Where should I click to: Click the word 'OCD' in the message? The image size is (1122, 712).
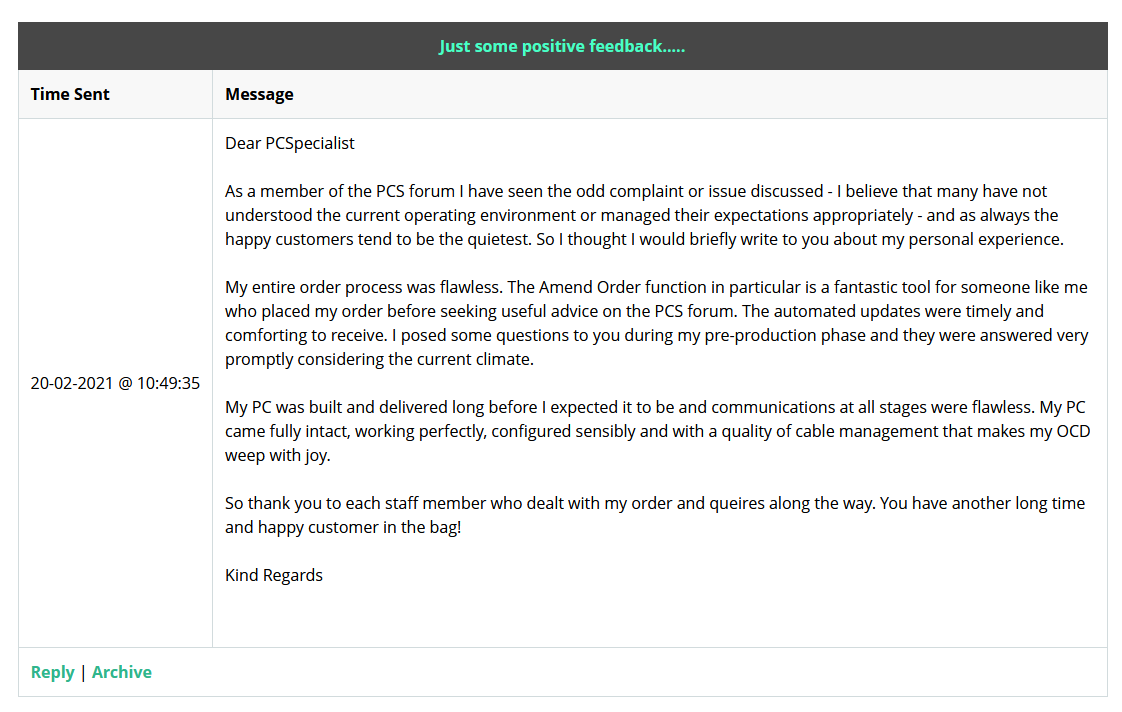pyautogui.click(x=1073, y=431)
